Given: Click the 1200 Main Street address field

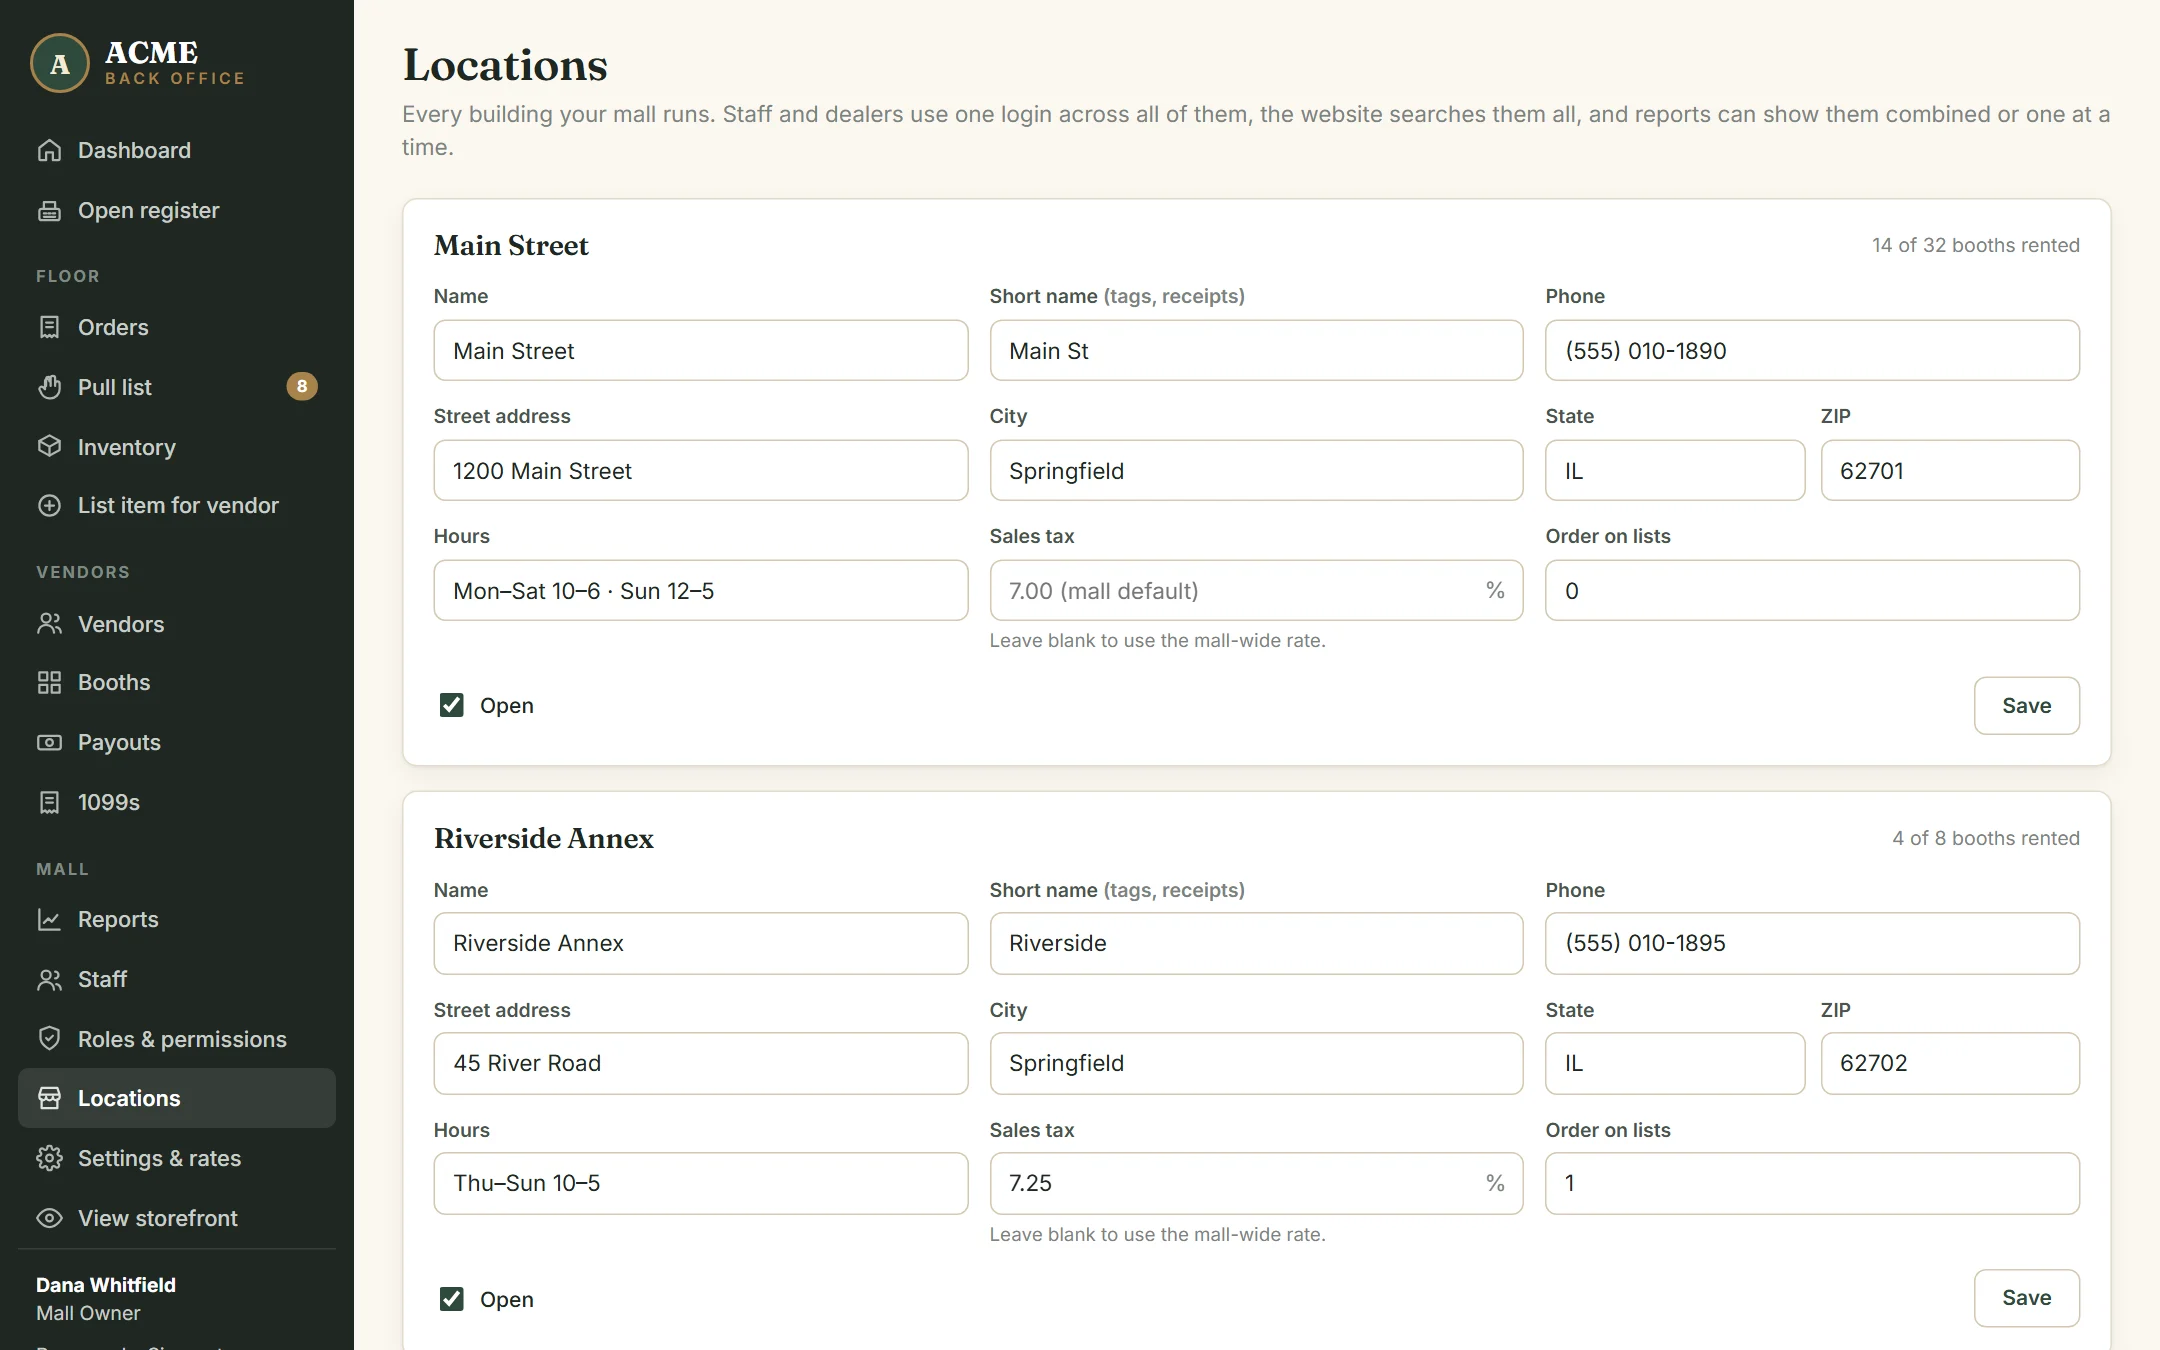Looking at the screenshot, I should (x=700, y=470).
